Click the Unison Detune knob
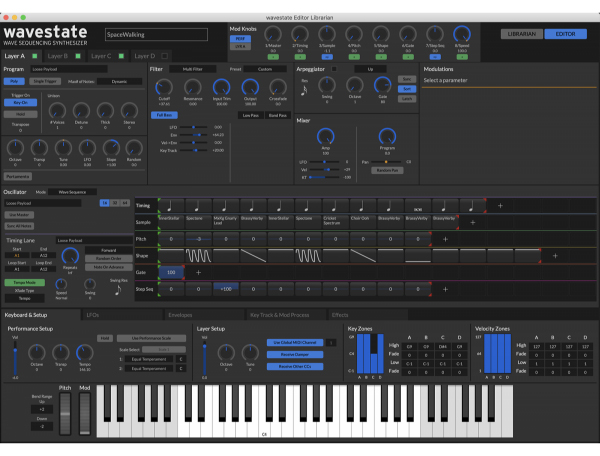600x456 pixels. tap(81, 111)
